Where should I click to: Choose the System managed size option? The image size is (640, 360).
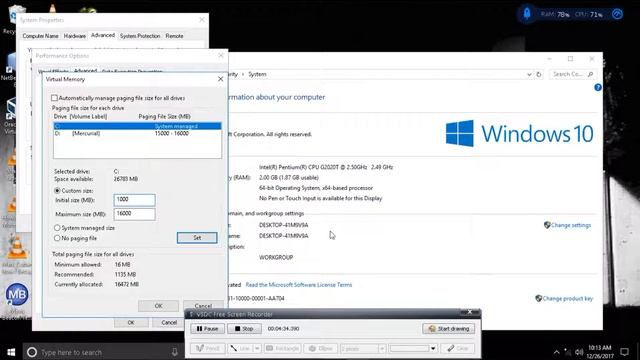57,228
